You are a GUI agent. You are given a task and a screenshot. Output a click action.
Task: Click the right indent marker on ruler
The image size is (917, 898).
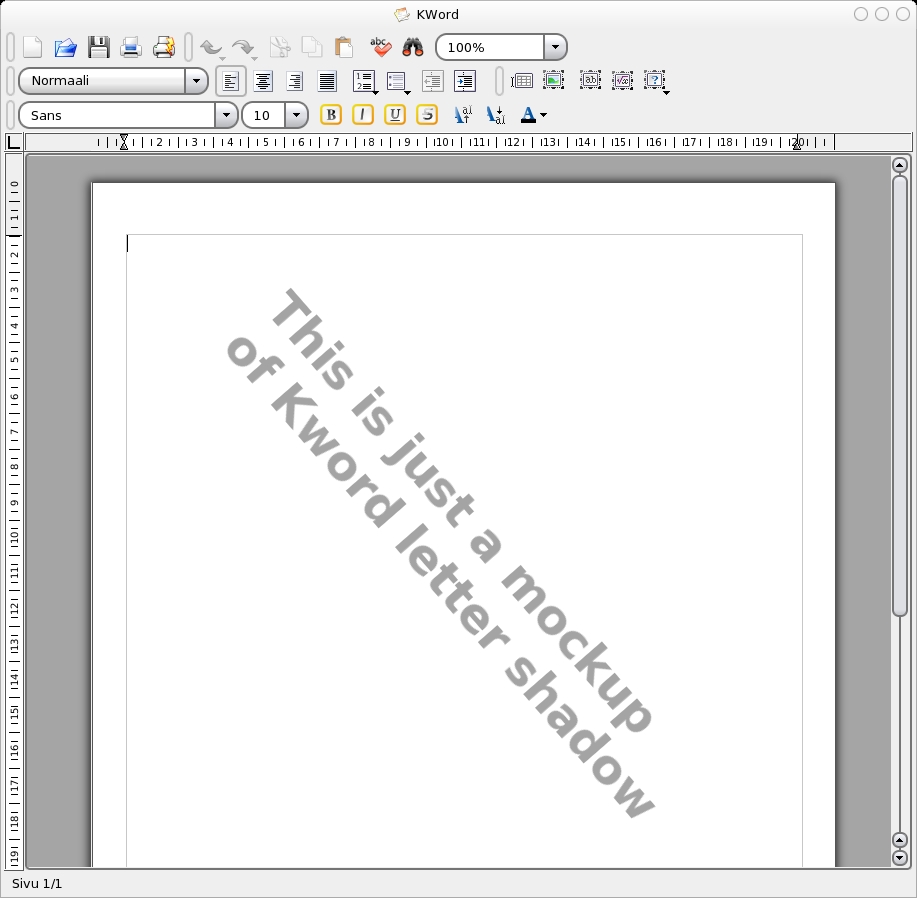(797, 144)
